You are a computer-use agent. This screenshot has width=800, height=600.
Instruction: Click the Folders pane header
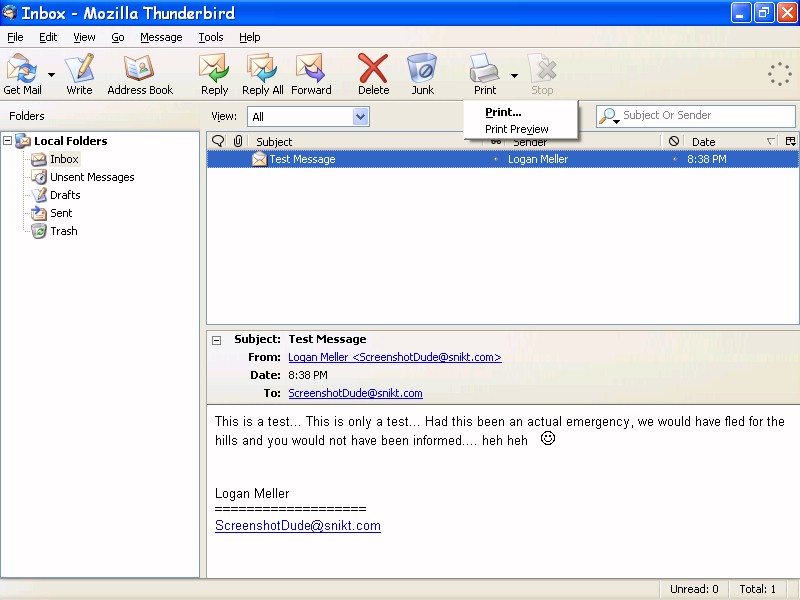tap(27, 116)
